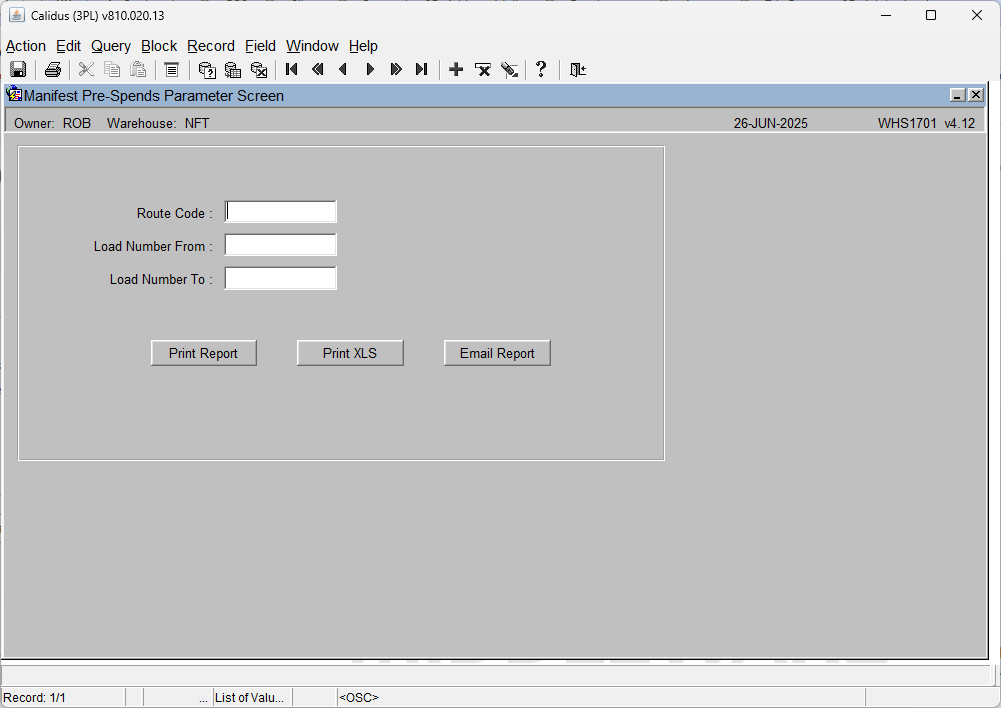Open the Action menu
Image resolution: width=1001 pixels, height=708 pixels.
26,46
